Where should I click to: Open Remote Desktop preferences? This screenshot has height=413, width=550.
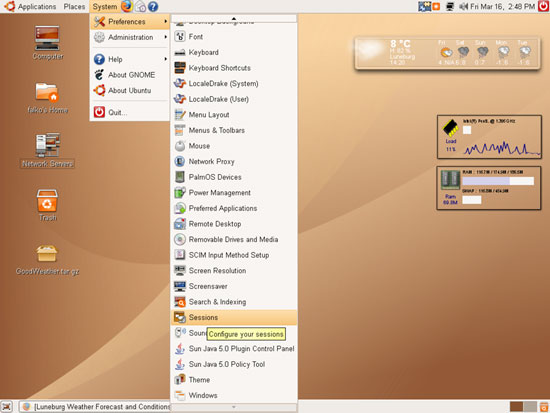coord(234,224)
